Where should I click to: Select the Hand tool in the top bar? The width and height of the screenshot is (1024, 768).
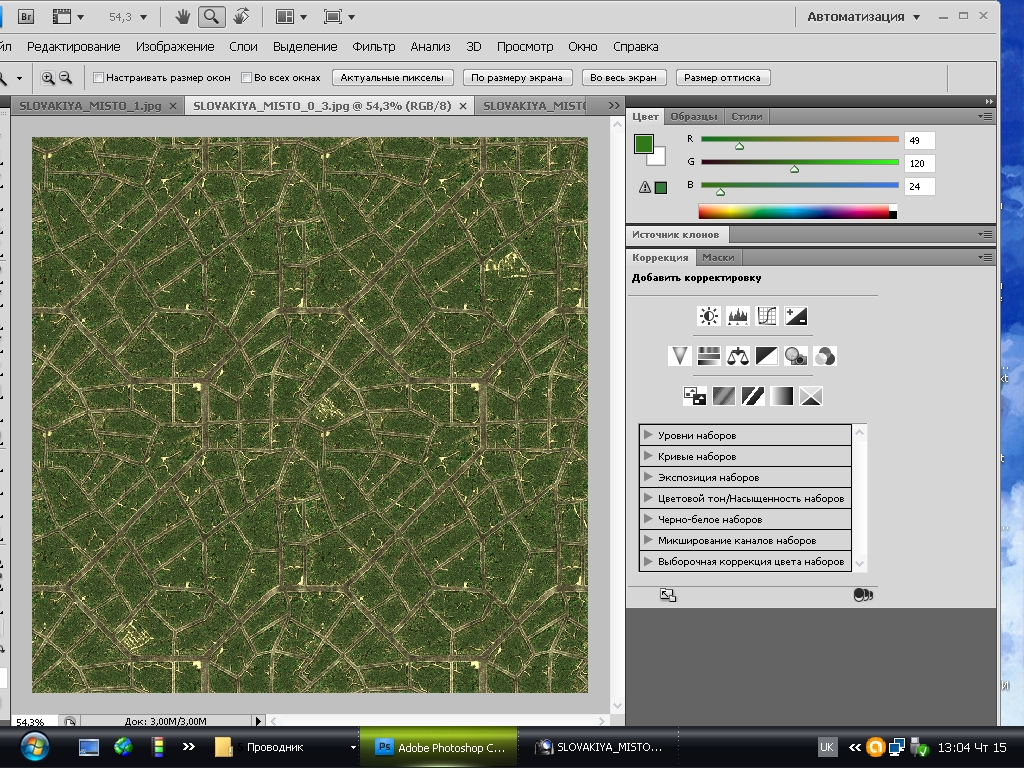tap(183, 16)
